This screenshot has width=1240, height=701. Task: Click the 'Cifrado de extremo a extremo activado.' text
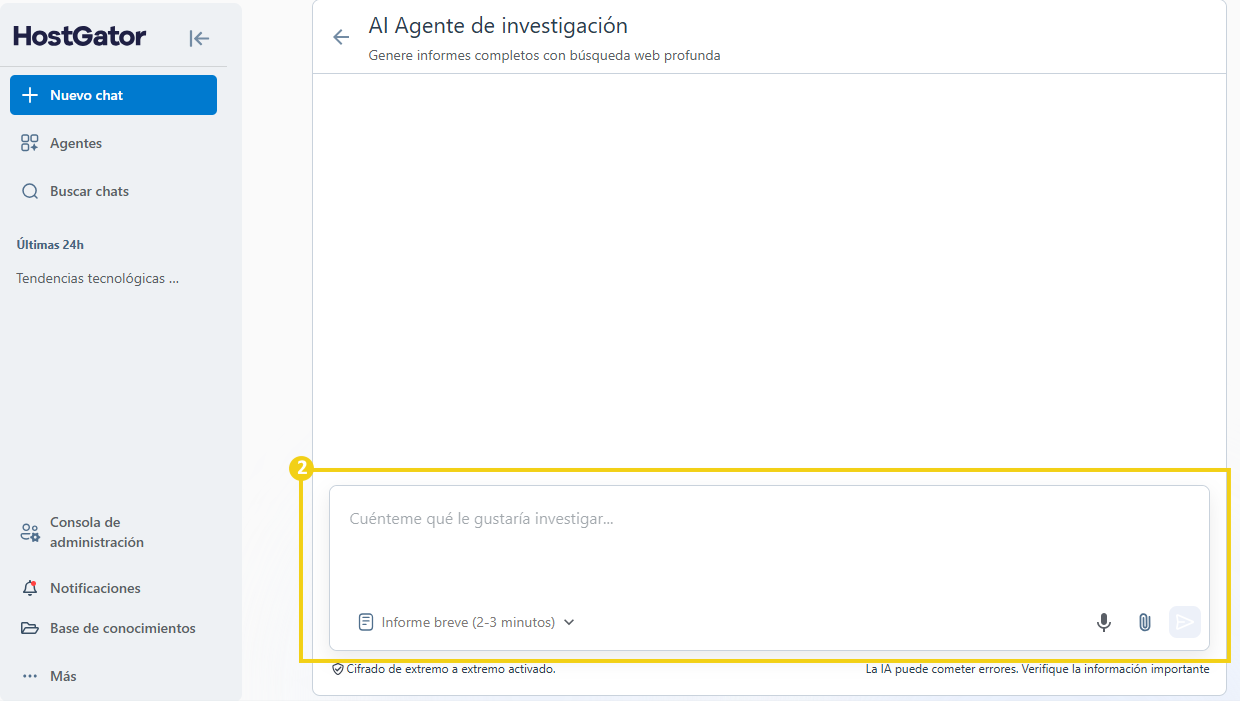pos(451,669)
